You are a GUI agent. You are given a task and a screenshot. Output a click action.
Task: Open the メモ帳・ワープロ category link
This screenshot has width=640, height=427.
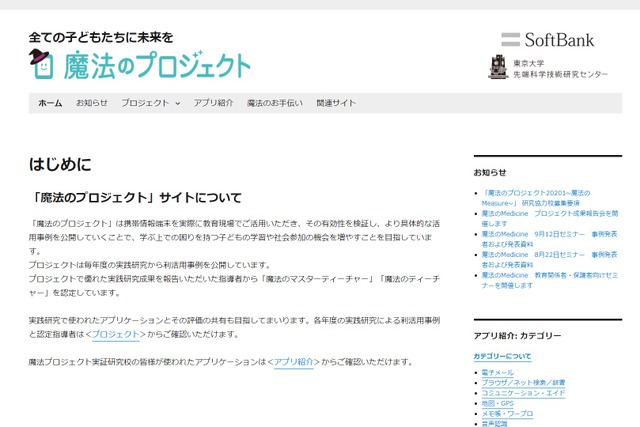pyautogui.click(x=507, y=414)
